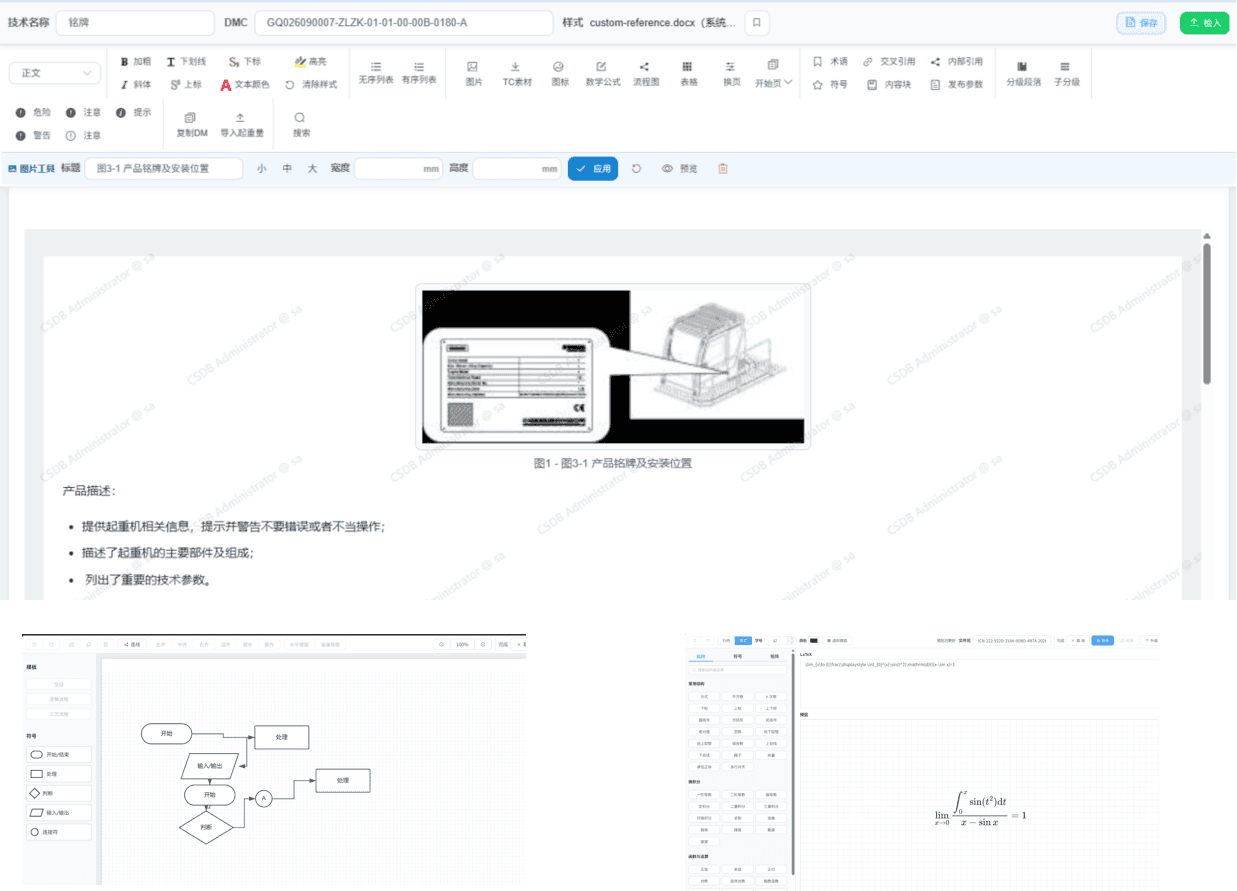Screen dimensions: 1237x891
Task: Click the 宽度 width input field
Action: click(399, 169)
